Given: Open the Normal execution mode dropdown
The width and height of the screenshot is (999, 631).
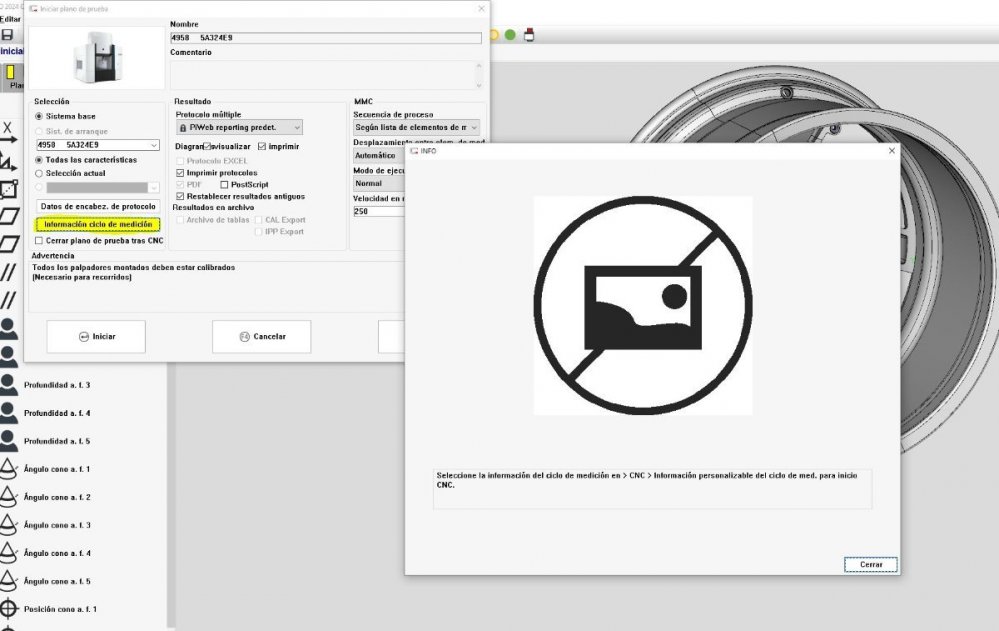Looking at the screenshot, I should [380, 184].
